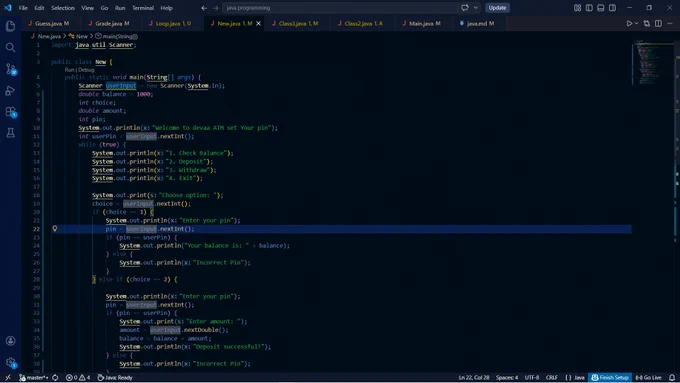Open Customize Layout icon

tap(578, 8)
